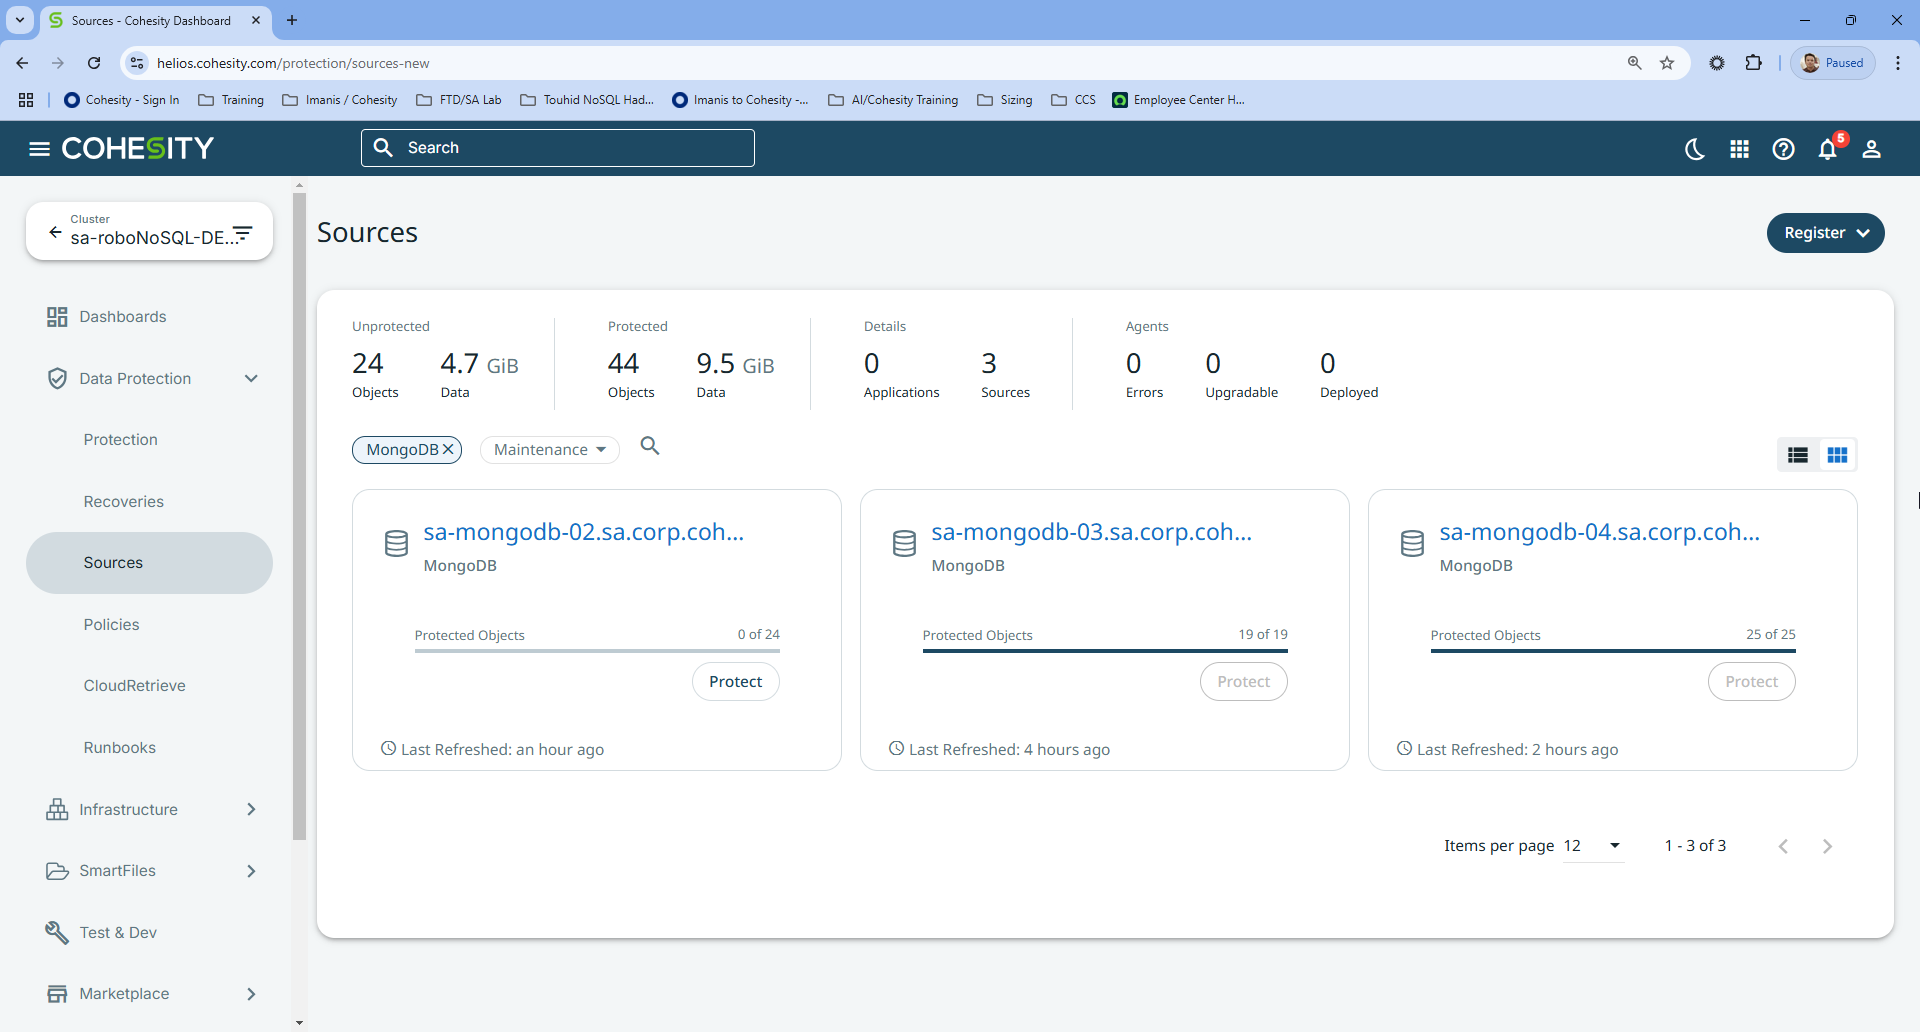Open Recoveries page in sidebar
1920x1032 pixels.
pos(124,502)
